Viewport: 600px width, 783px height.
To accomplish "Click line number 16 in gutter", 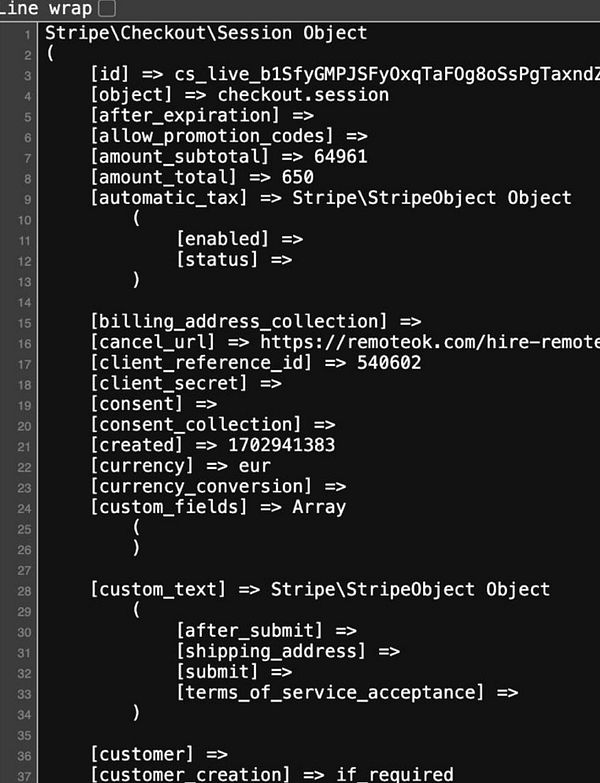I will 25,344.
